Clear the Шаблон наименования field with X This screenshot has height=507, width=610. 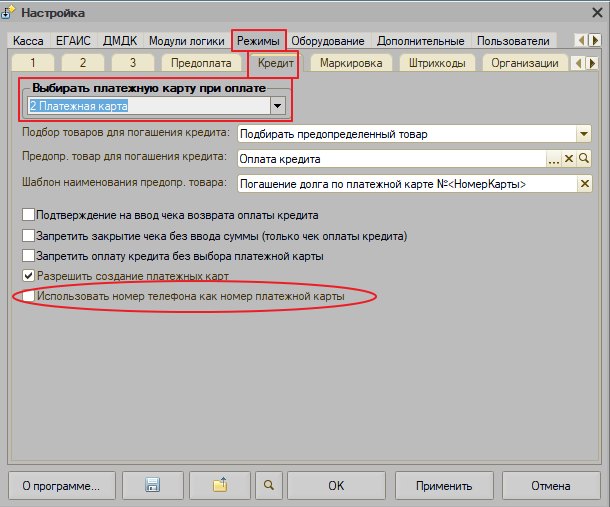[584, 183]
